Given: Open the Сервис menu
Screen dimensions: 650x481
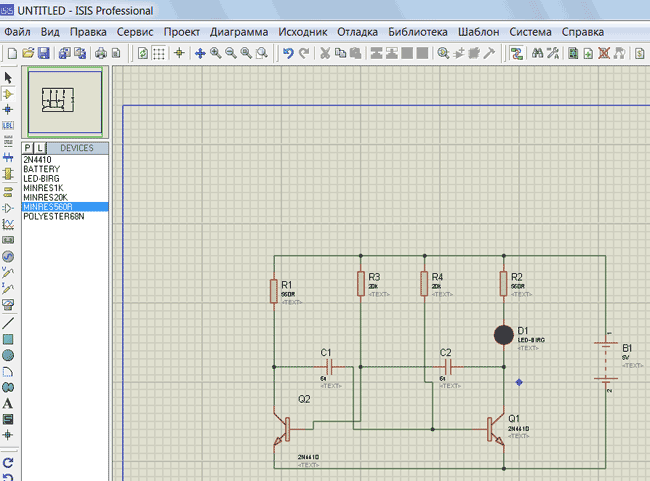Looking at the screenshot, I should tap(135, 32).
